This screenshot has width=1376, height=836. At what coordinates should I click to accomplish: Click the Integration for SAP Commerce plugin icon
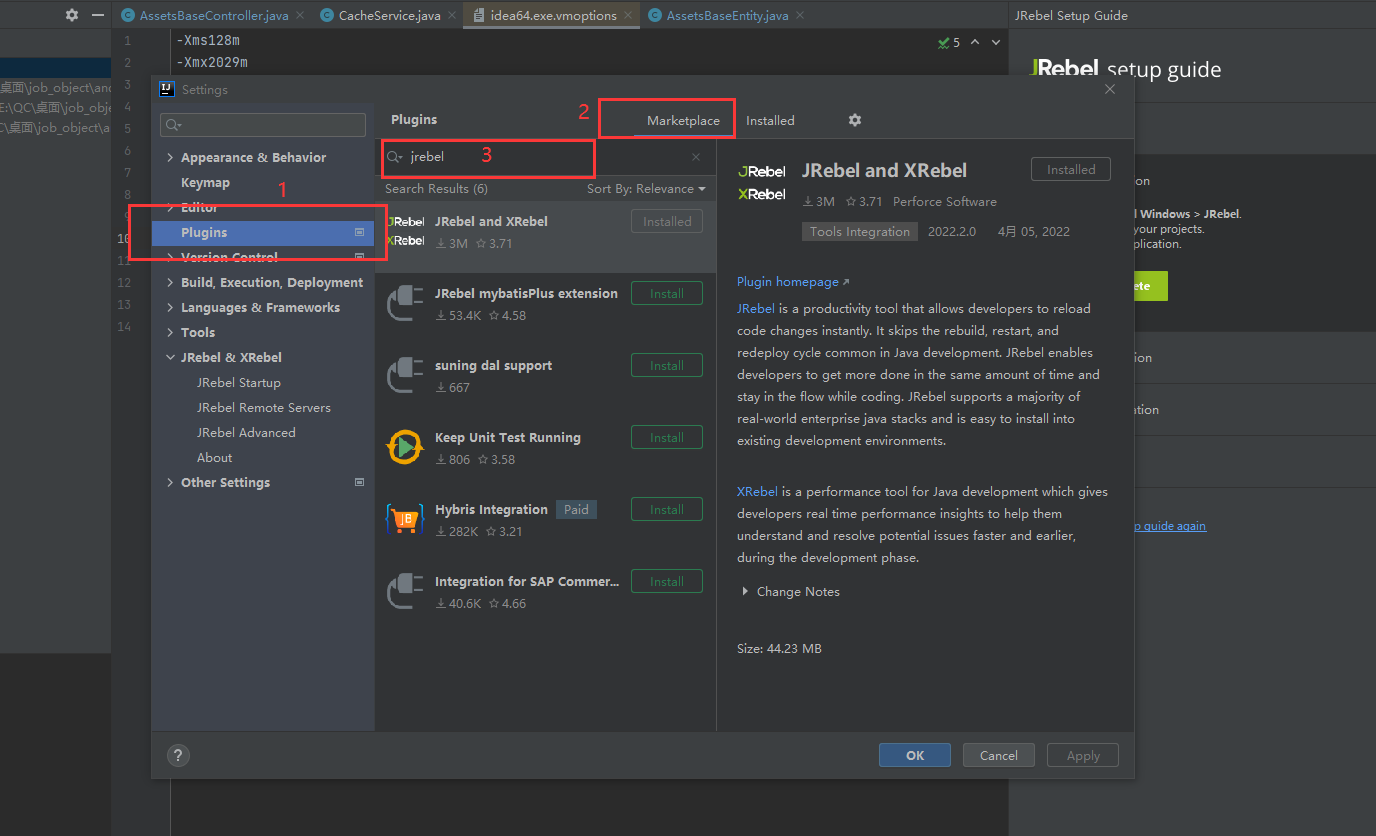(x=405, y=590)
